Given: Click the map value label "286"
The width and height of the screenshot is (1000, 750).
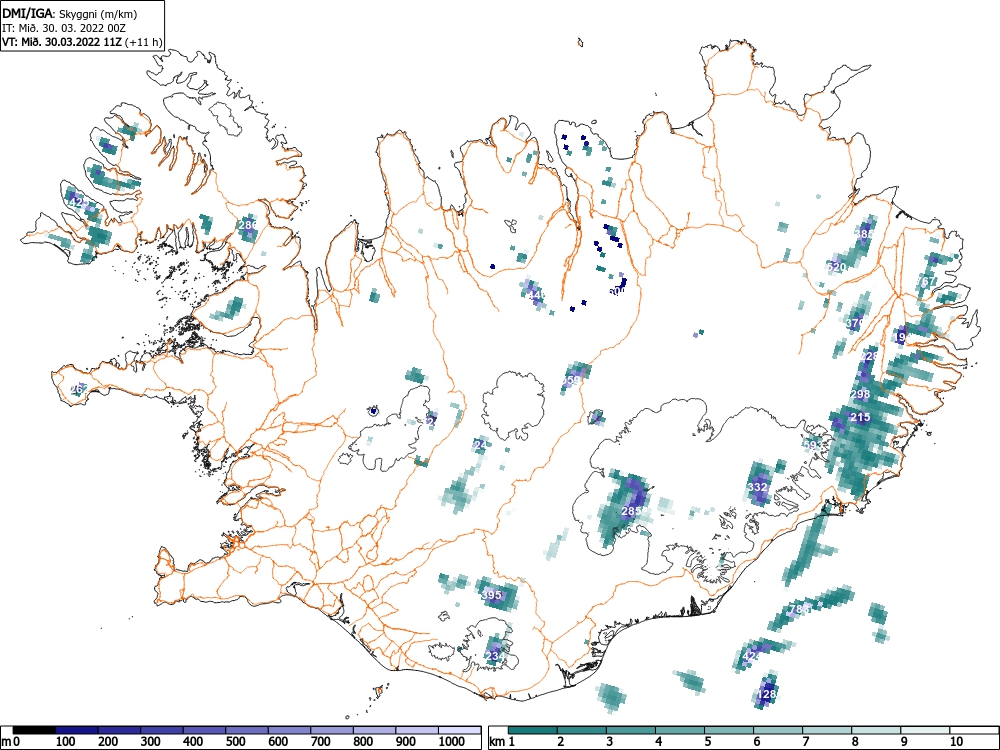Looking at the screenshot, I should tap(247, 224).
